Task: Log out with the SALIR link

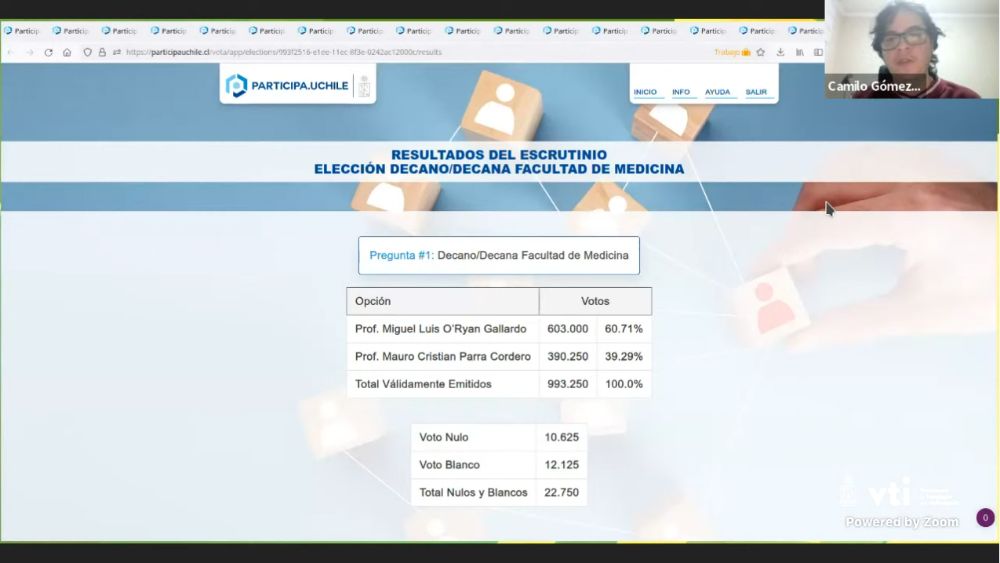Action: pos(756,92)
